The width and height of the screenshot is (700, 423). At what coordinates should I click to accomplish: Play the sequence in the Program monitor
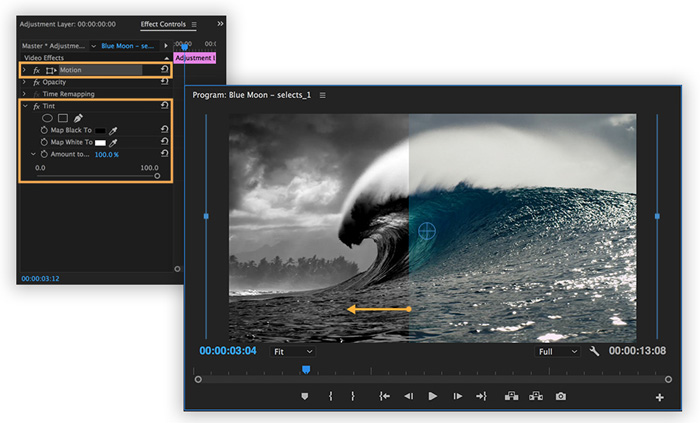point(432,396)
